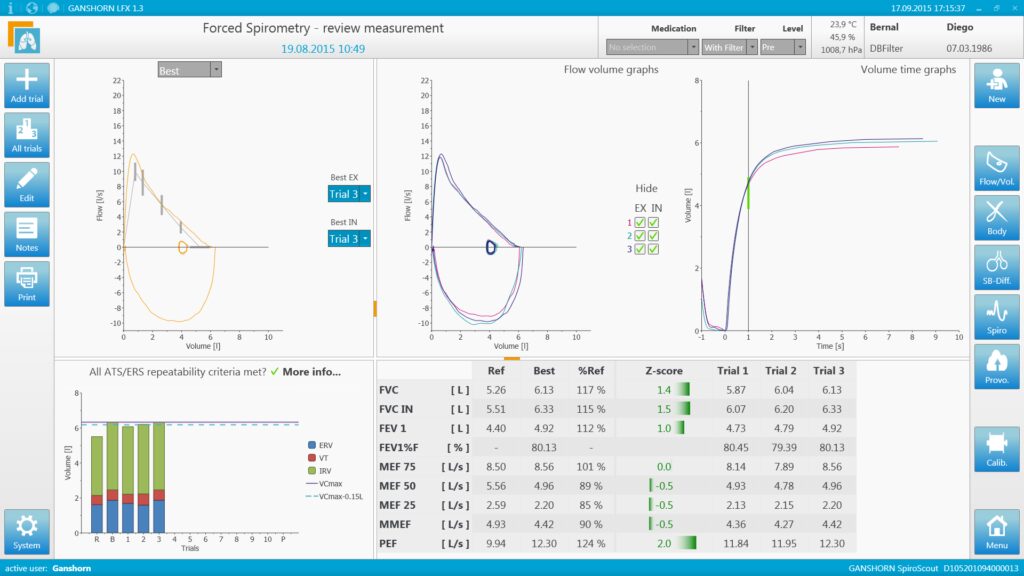Click the info icon in title bar
Image resolution: width=1024 pixels, height=576 pixels.
pyautogui.click(x=10, y=8)
